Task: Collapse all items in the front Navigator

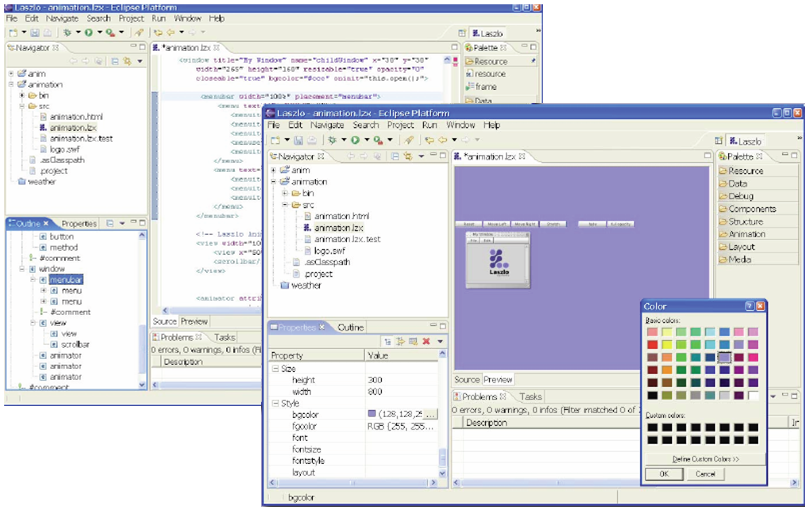Action: click(x=394, y=157)
